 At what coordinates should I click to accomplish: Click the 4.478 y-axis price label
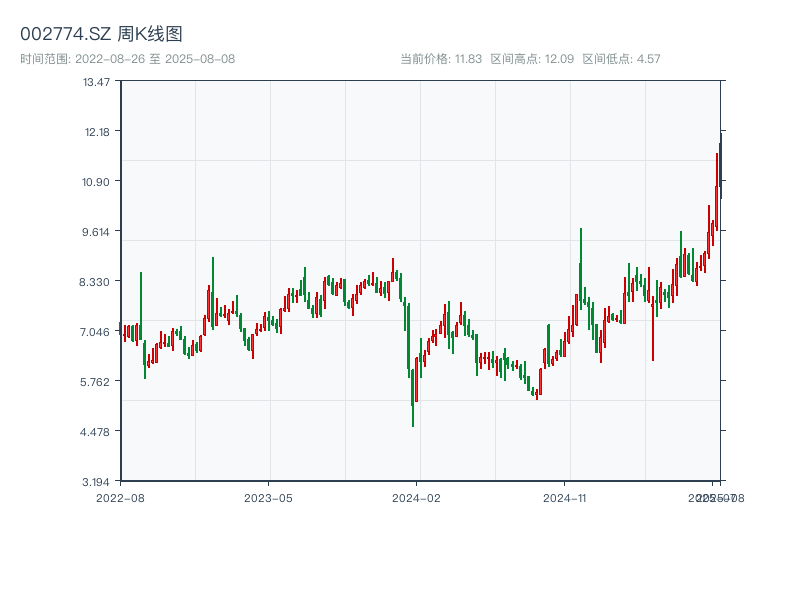click(96, 431)
